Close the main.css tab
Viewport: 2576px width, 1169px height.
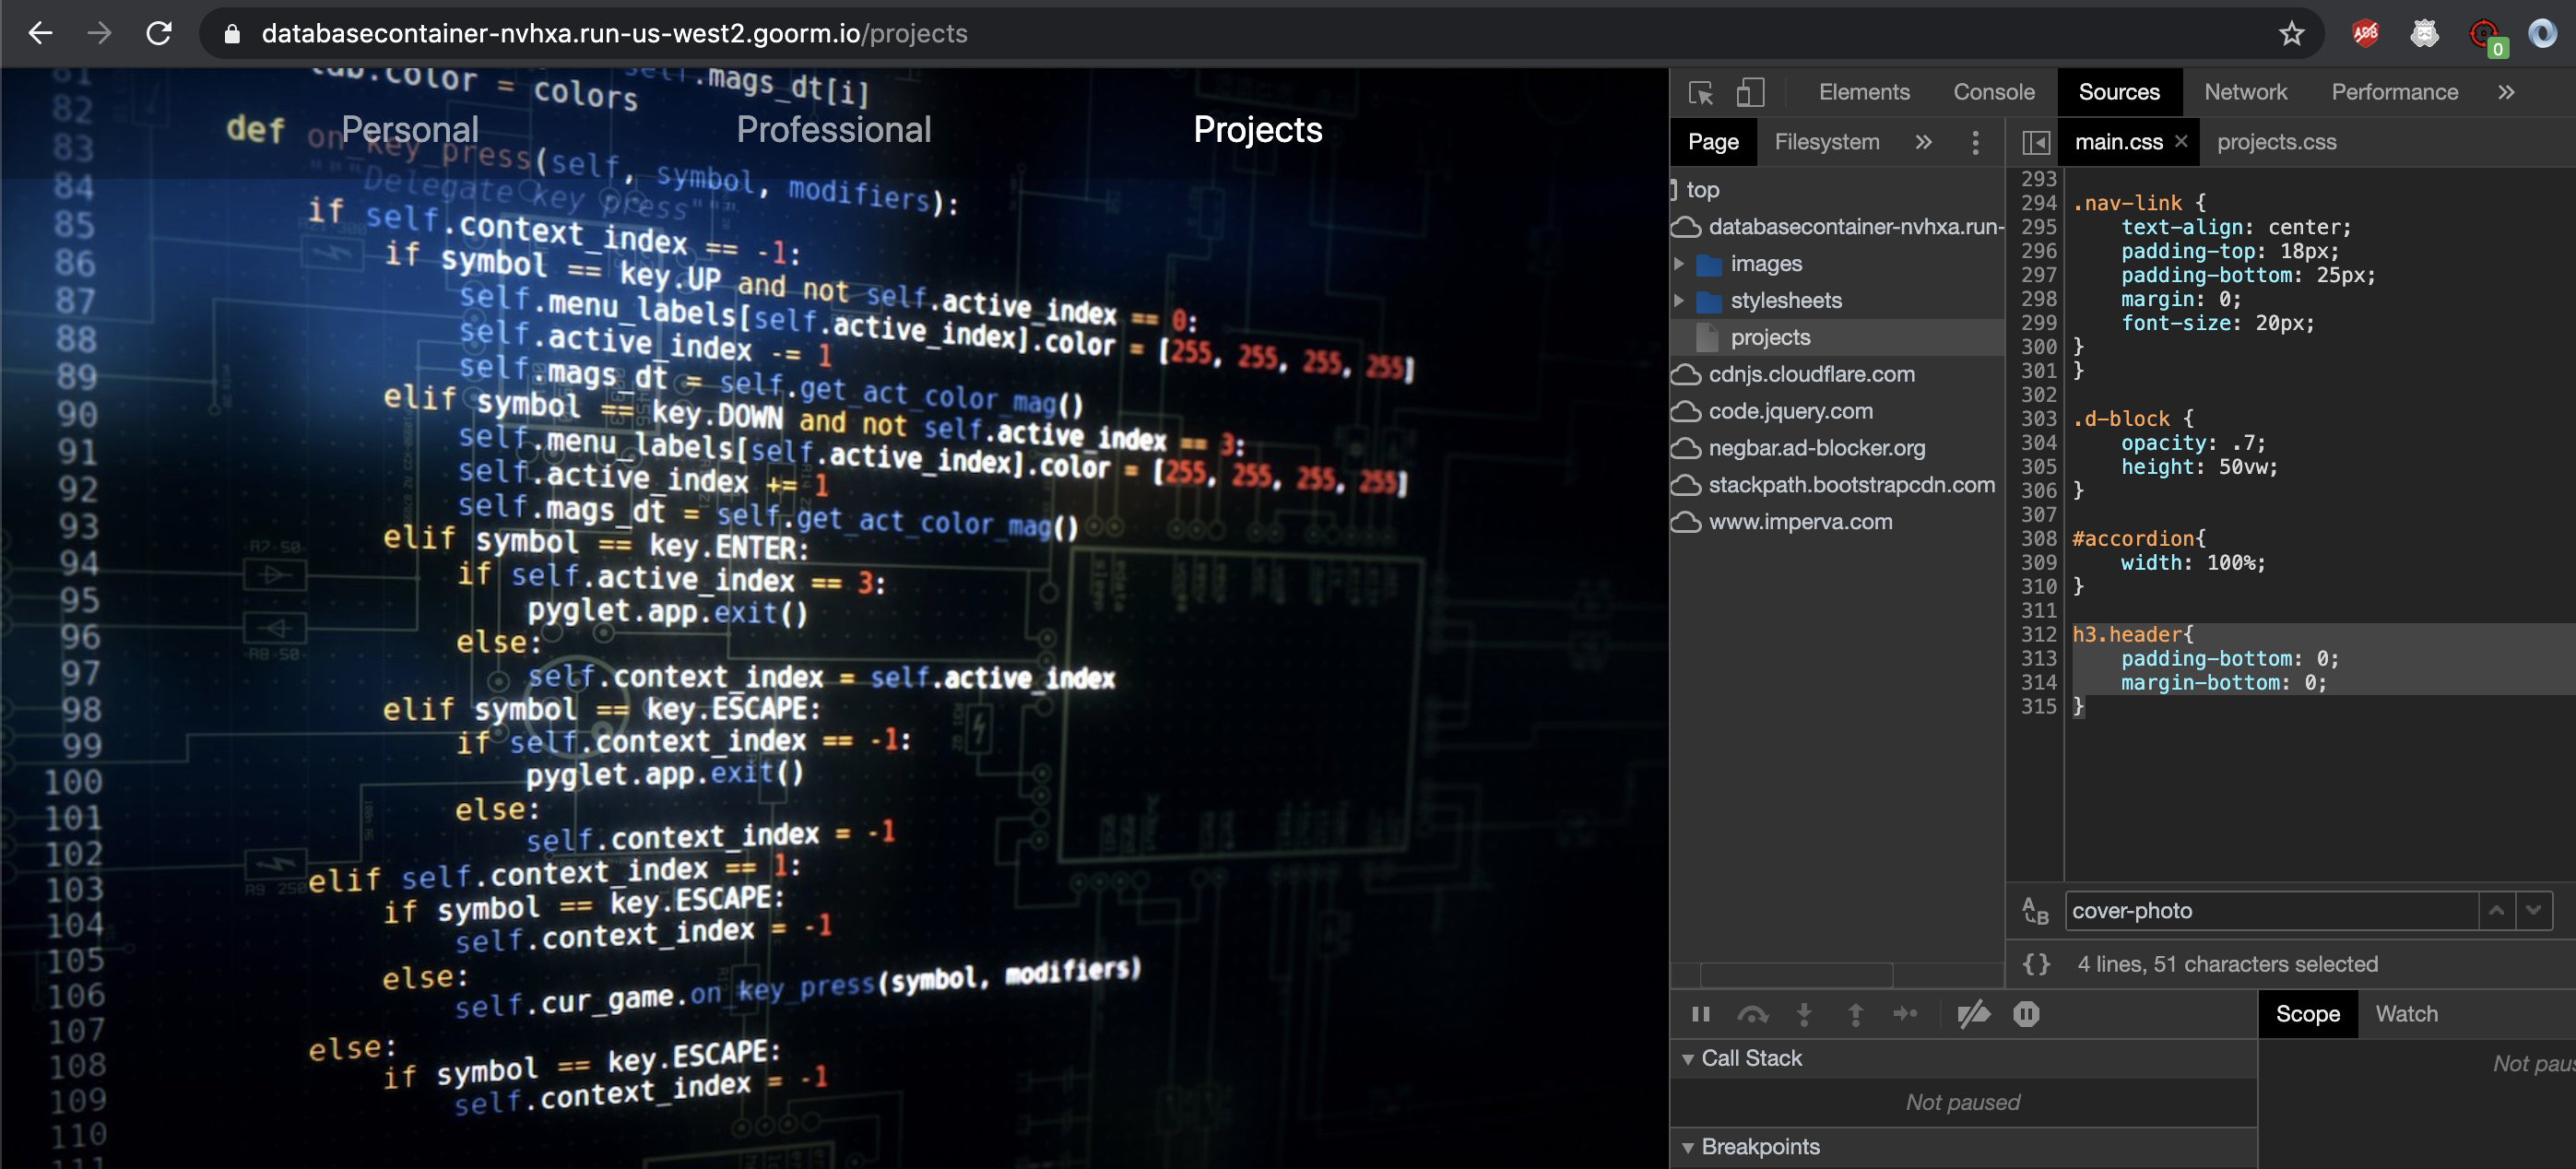click(2181, 141)
